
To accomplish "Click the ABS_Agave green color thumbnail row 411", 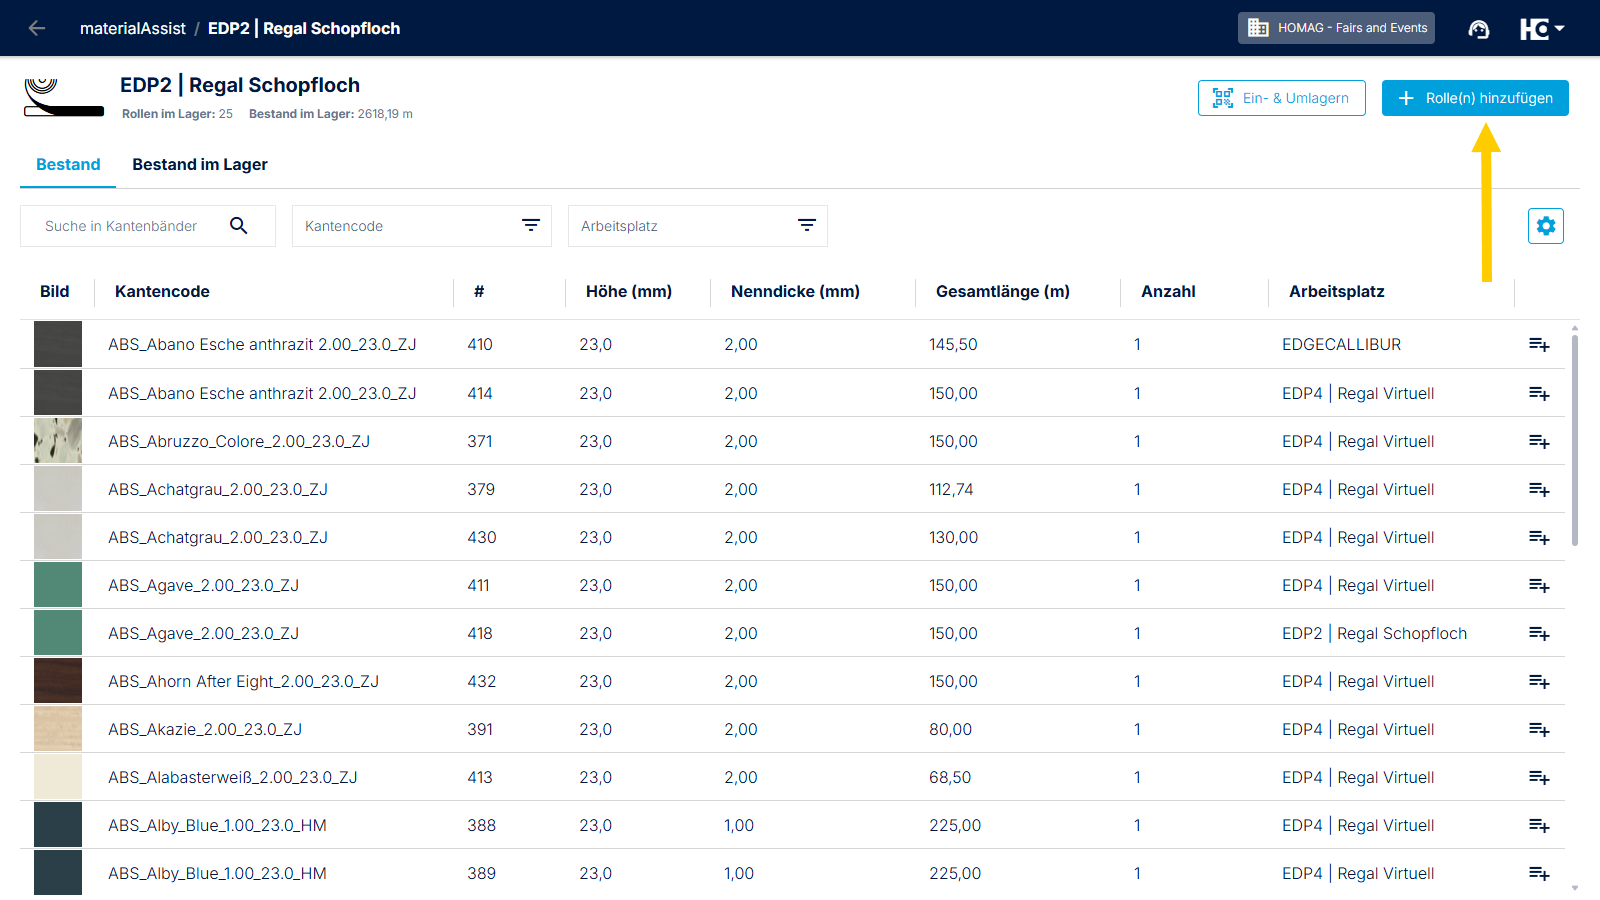I will pos(58,585).
